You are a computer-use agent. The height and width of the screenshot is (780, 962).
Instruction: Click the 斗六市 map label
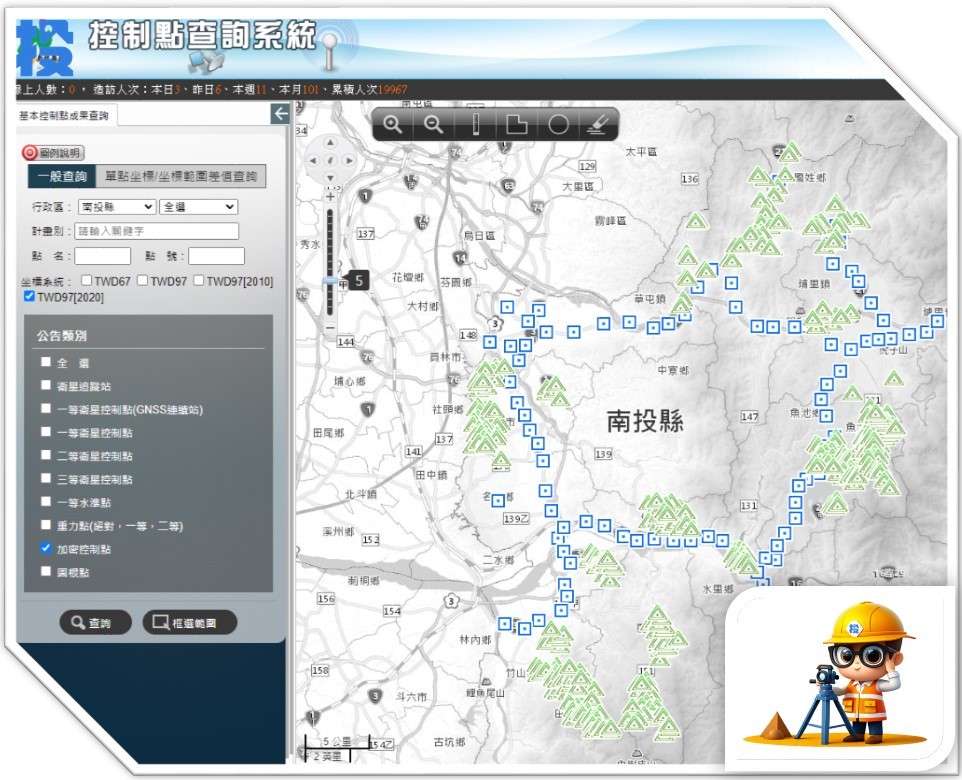[x=412, y=697]
